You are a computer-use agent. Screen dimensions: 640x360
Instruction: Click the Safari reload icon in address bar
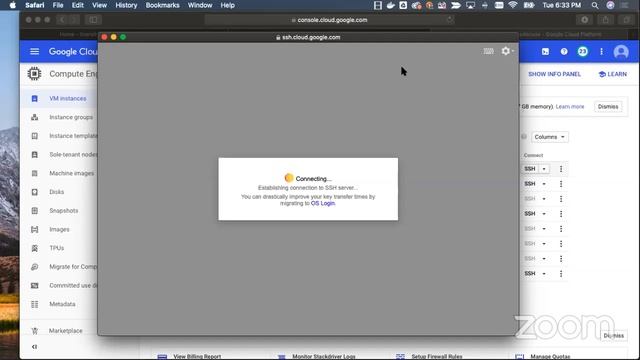point(450,20)
